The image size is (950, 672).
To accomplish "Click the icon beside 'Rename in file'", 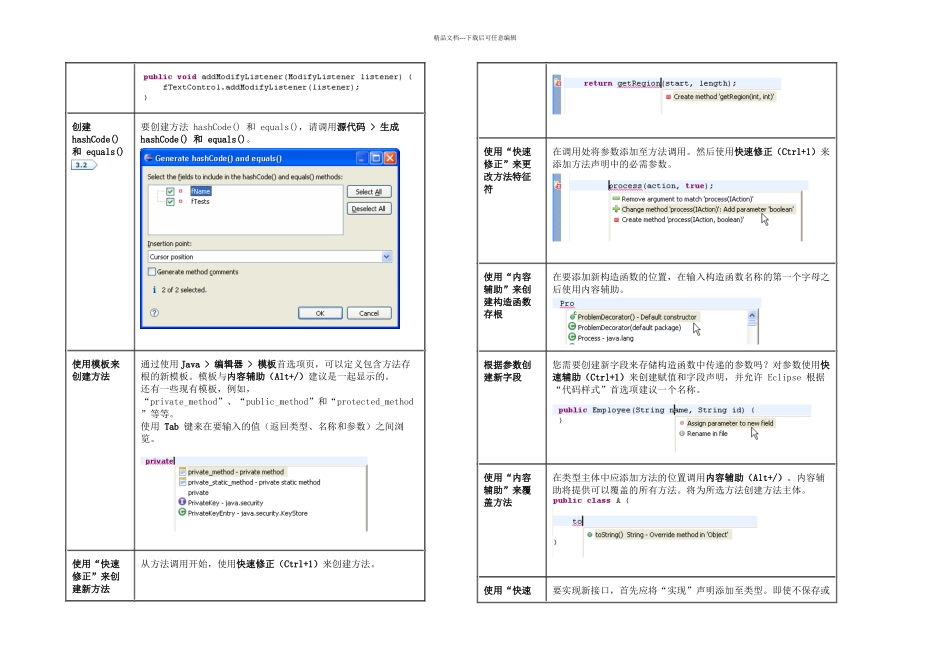I will tap(682, 434).
